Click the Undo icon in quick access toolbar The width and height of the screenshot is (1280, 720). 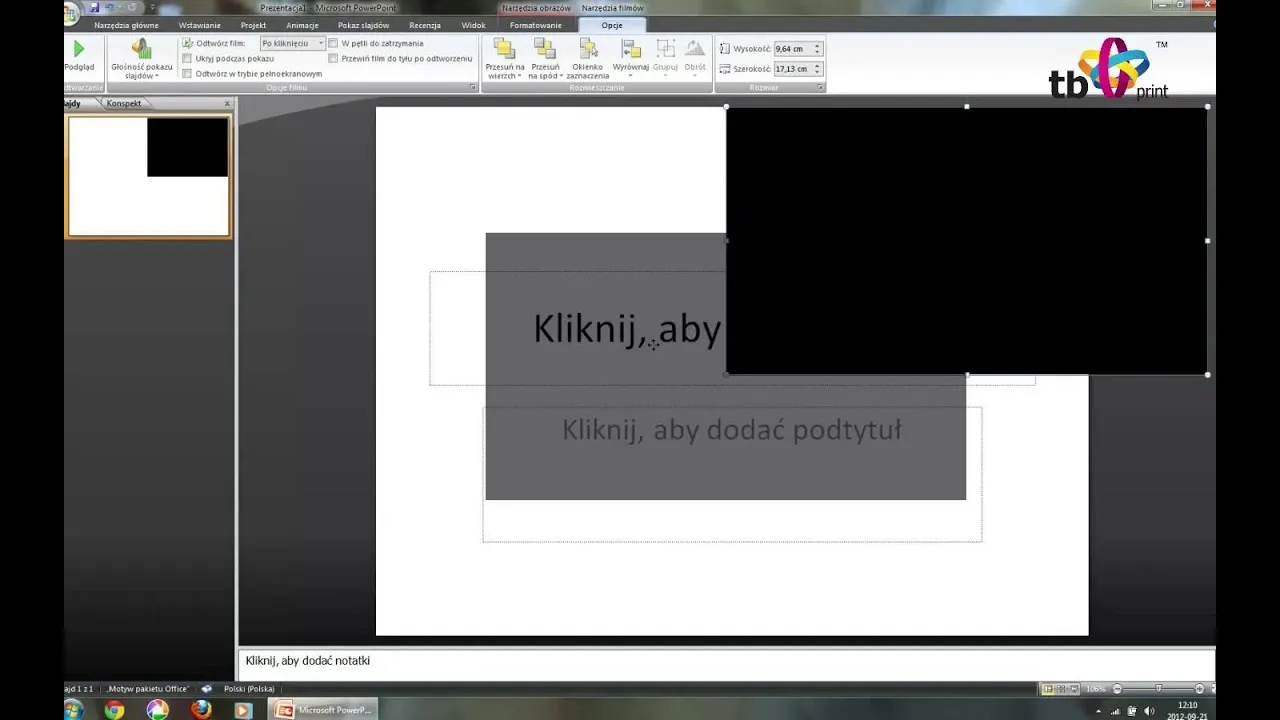point(111,8)
